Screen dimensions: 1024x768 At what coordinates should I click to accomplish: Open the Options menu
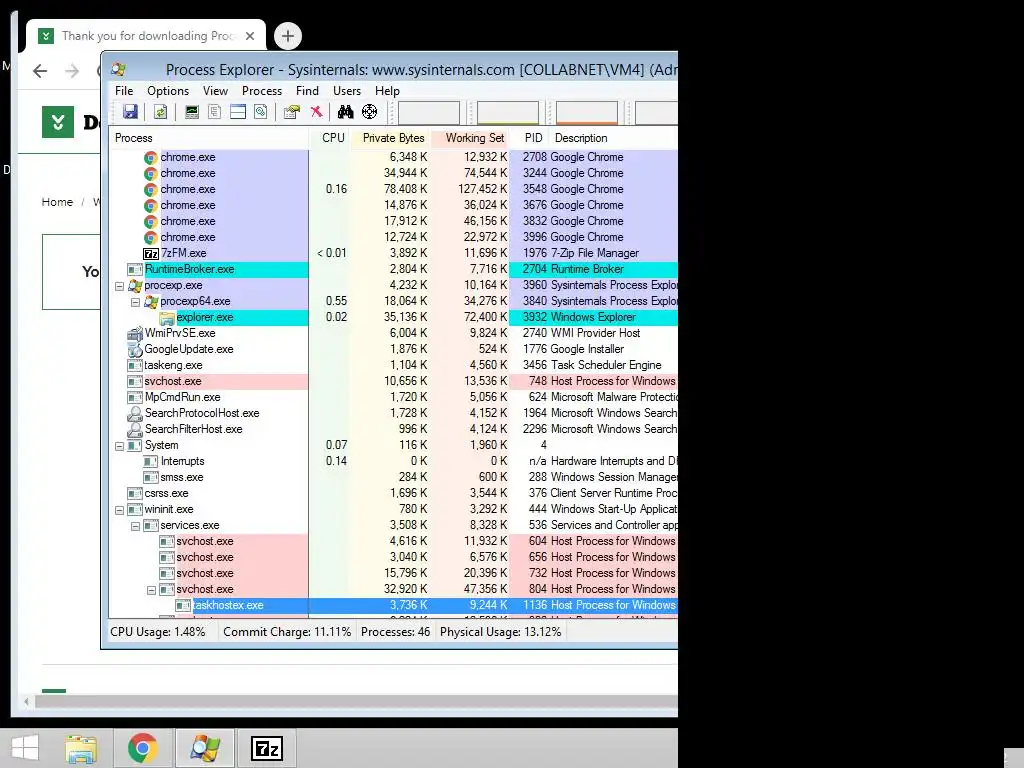168,91
